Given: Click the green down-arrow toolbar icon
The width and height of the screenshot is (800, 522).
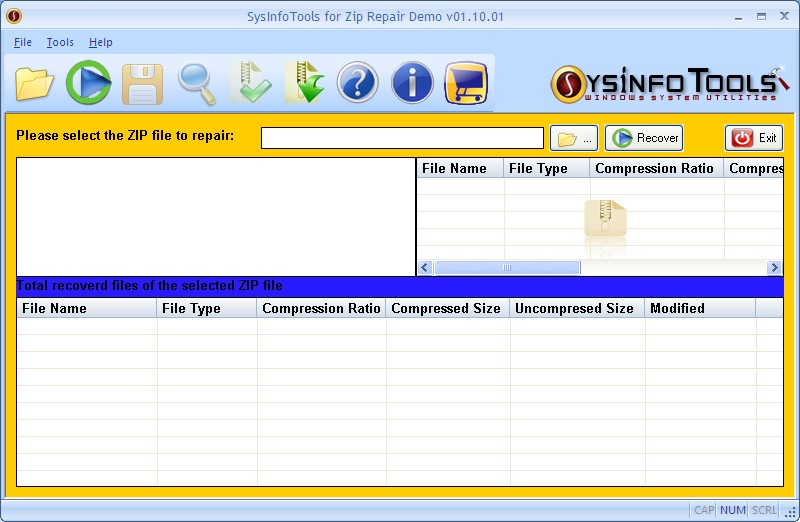Looking at the screenshot, I should [305, 83].
